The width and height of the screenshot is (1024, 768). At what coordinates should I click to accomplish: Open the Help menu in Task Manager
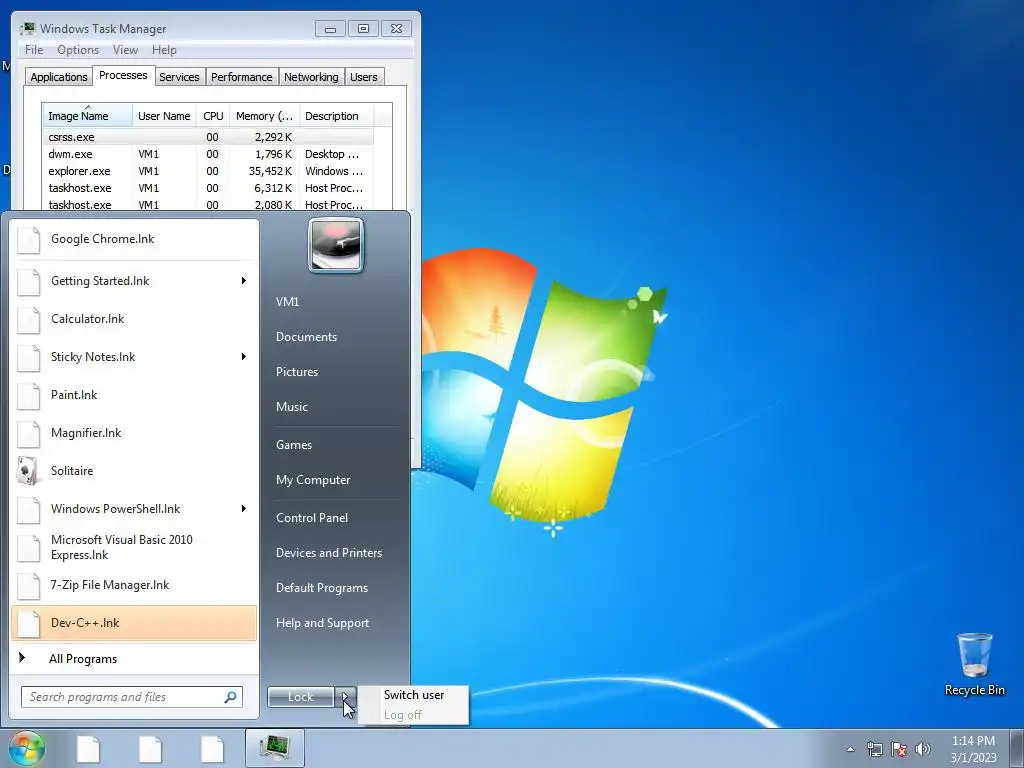(164, 50)
